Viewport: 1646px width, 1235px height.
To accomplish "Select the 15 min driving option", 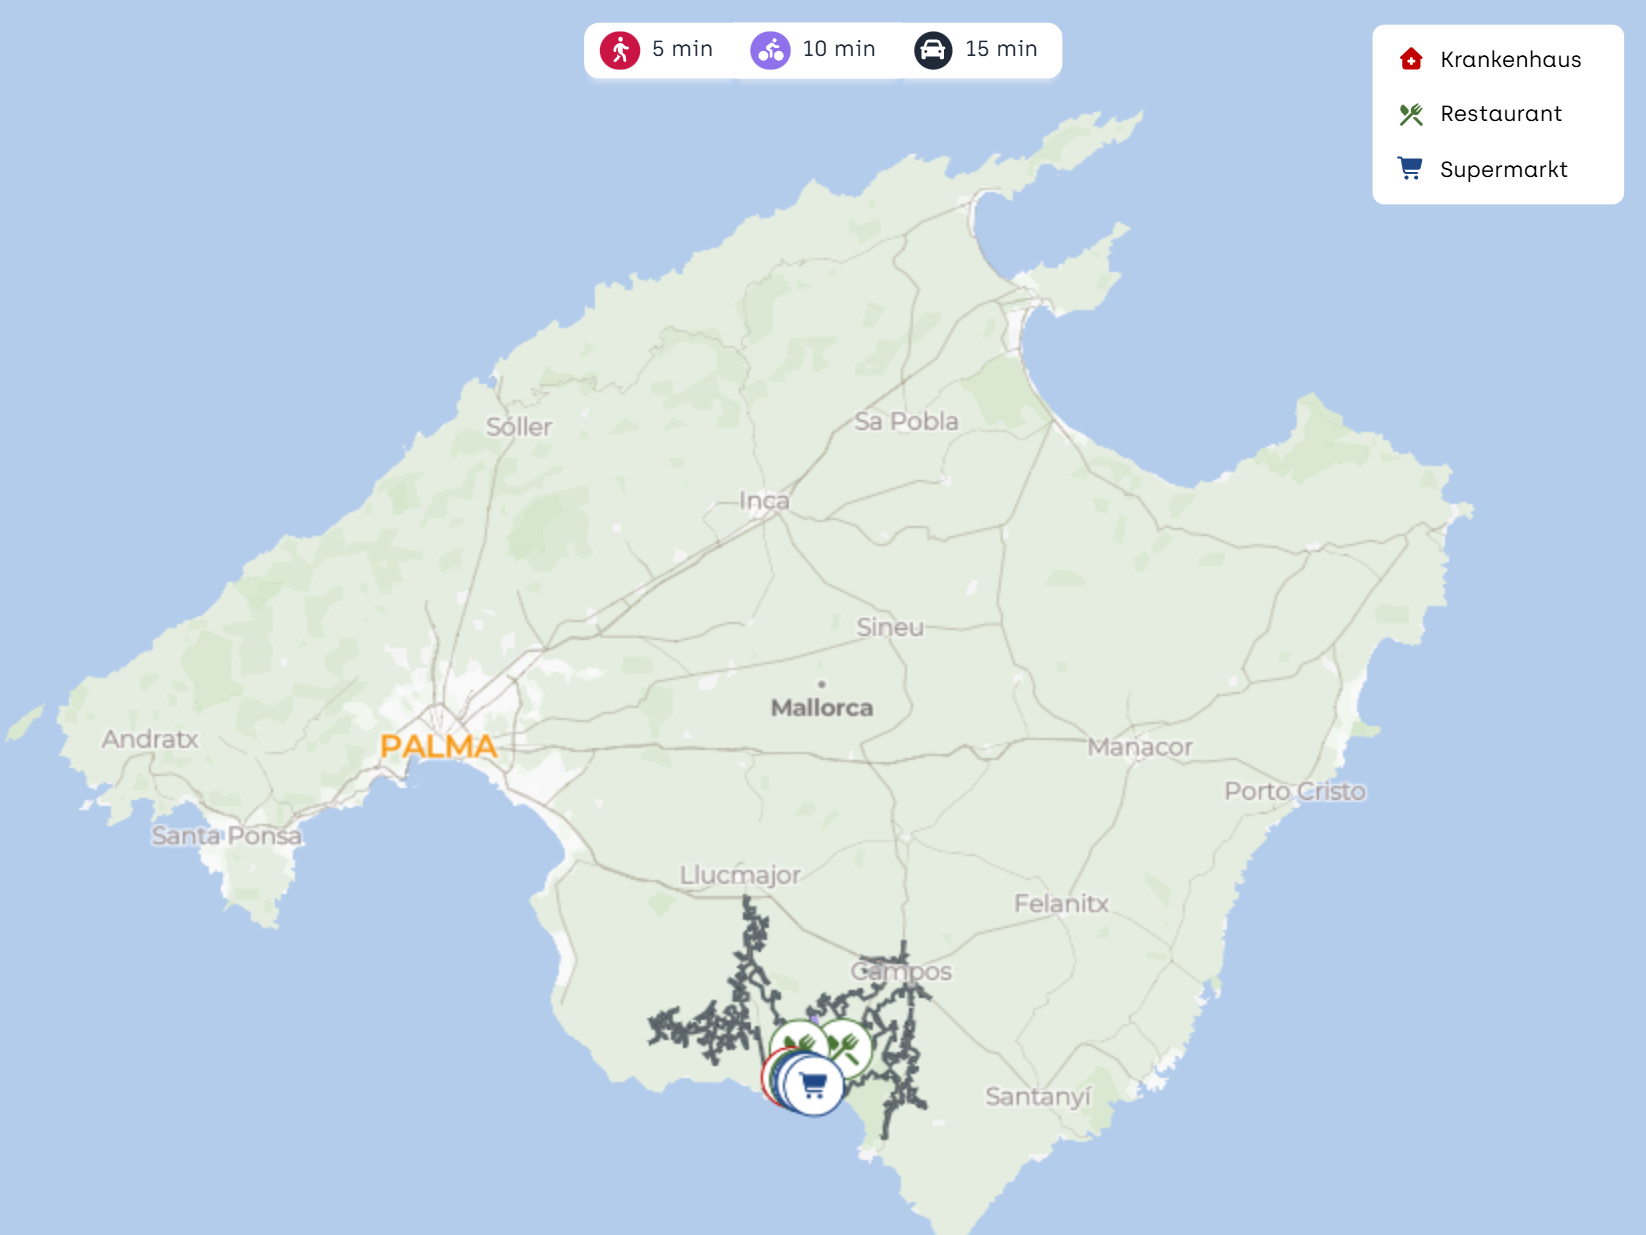I will click(977, 50).
